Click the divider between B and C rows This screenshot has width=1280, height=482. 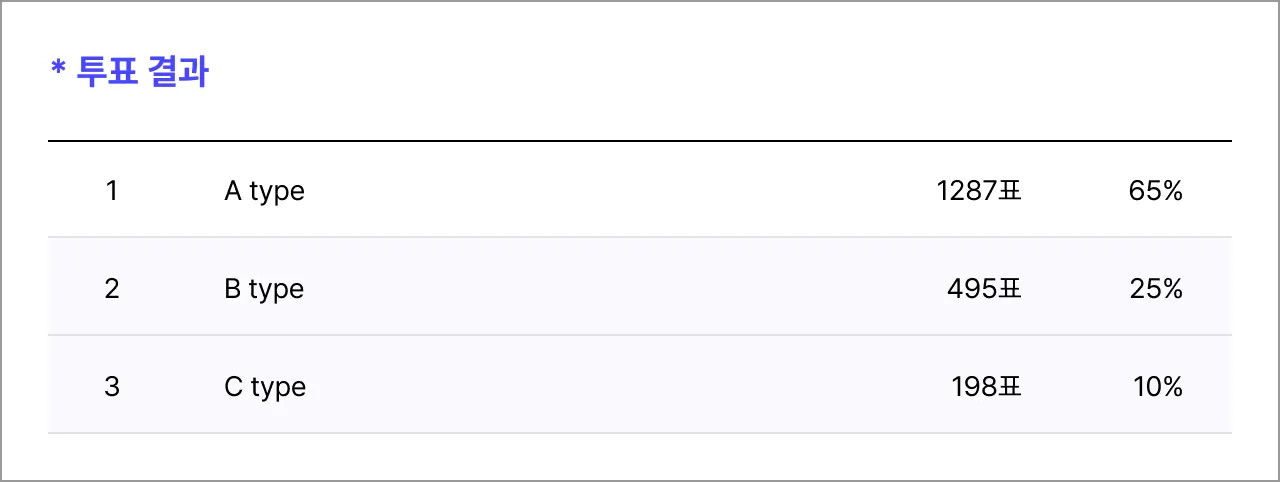tap(640, 335)
